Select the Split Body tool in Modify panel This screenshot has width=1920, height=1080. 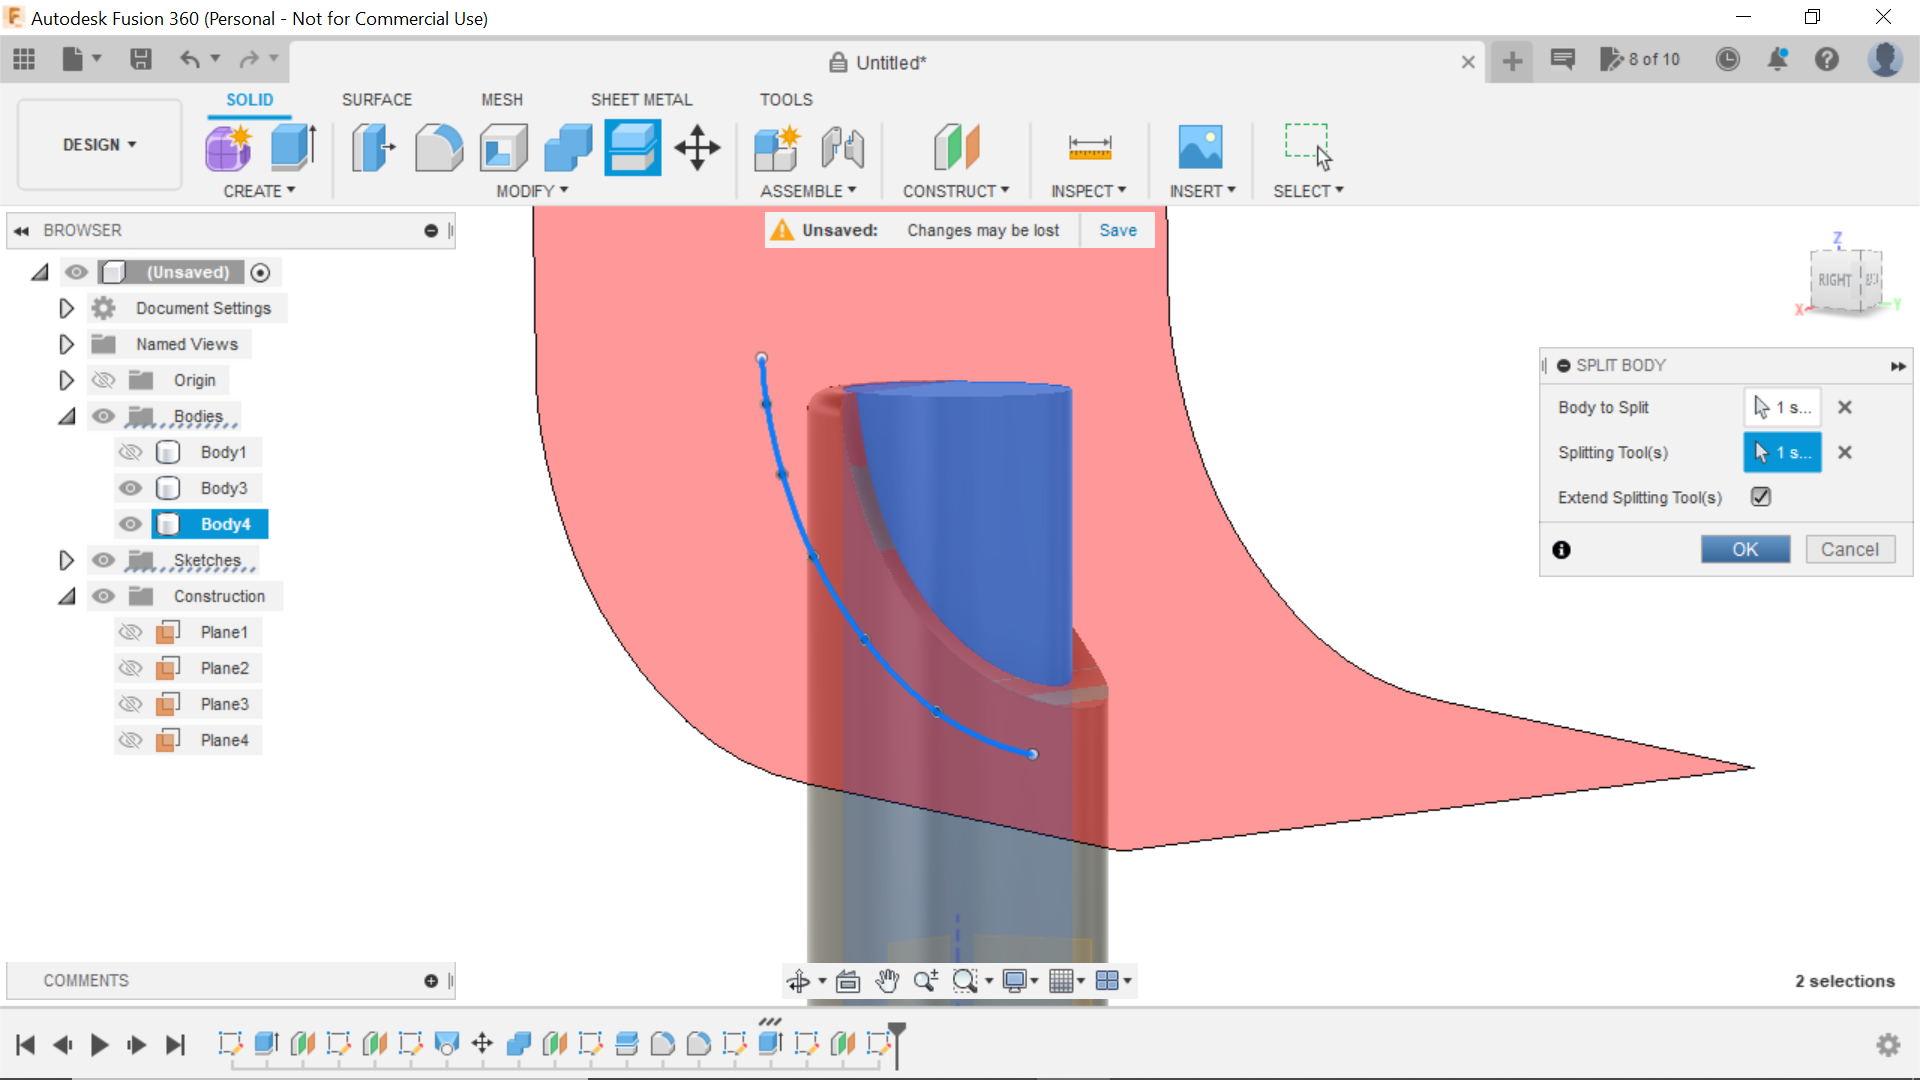pos(632,147)
